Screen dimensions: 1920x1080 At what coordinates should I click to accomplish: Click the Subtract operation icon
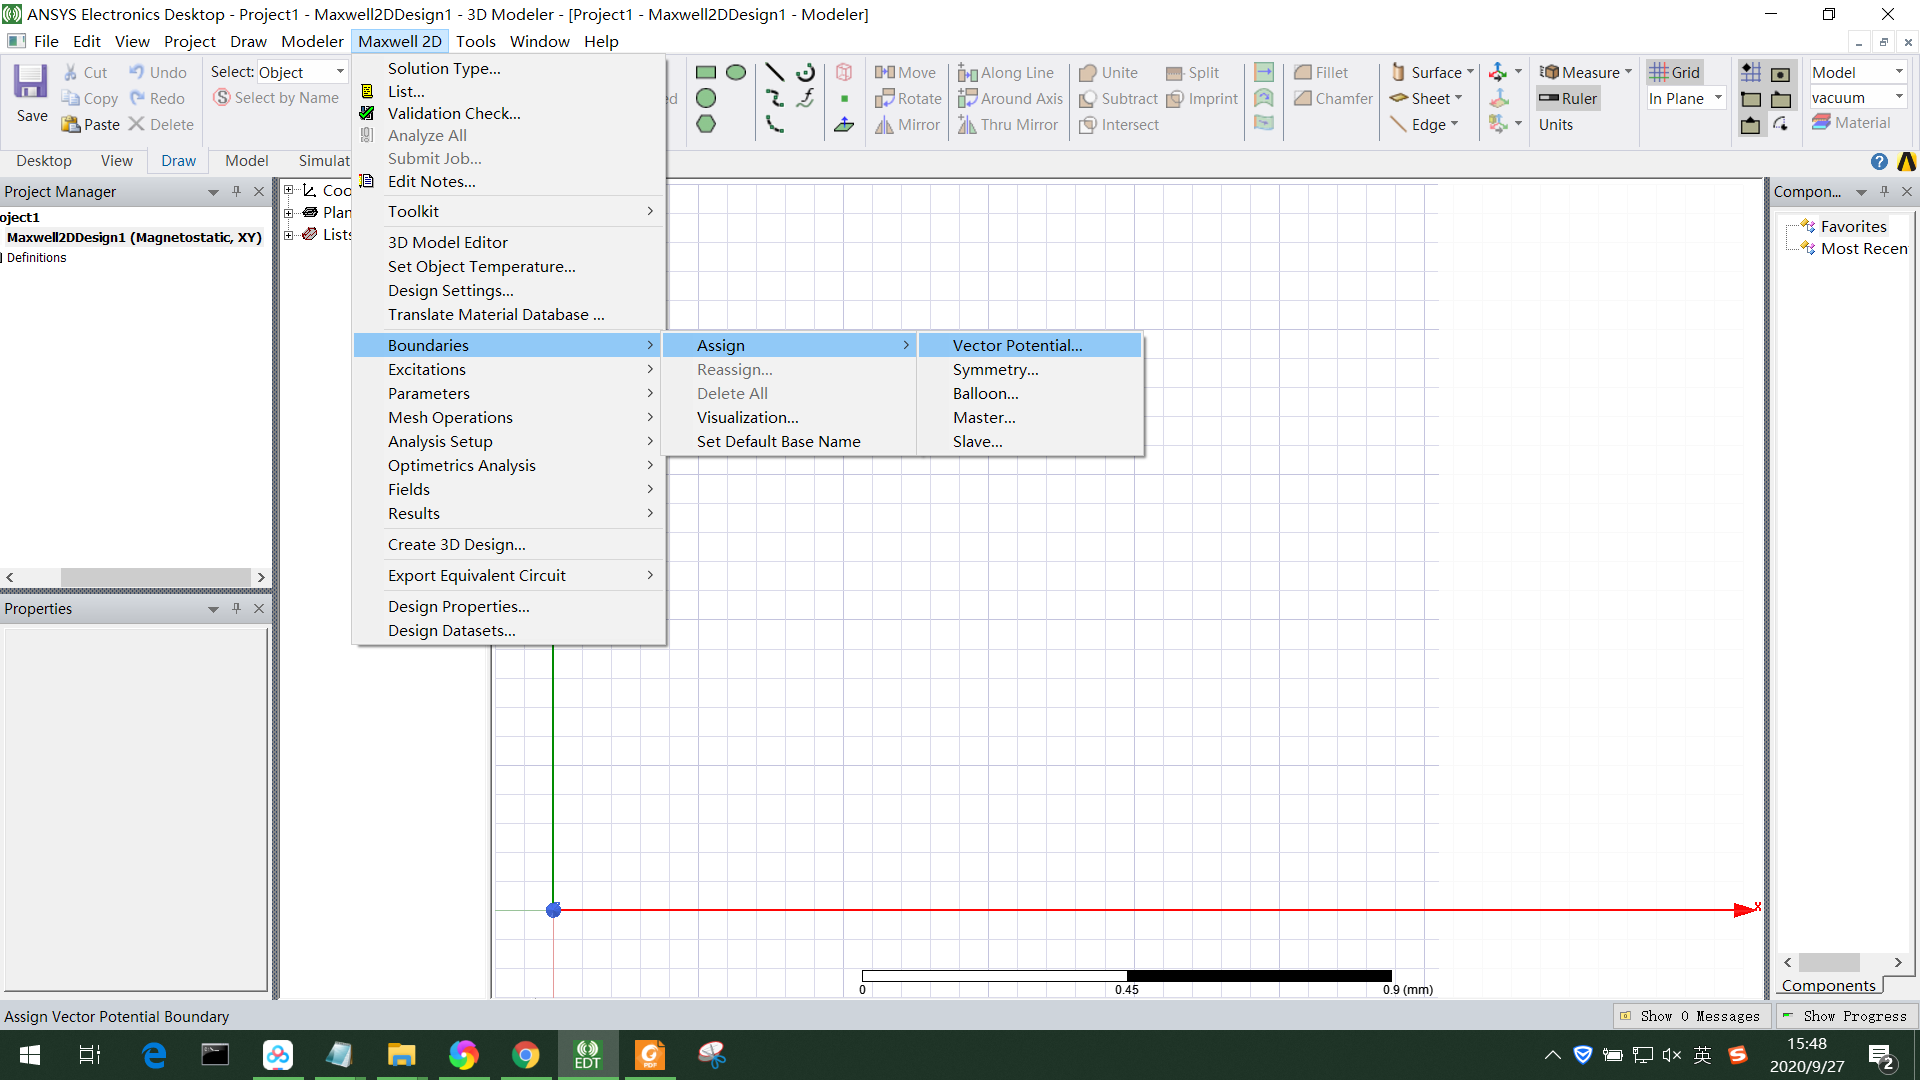pyautogui.click(x=1117, y=98)
